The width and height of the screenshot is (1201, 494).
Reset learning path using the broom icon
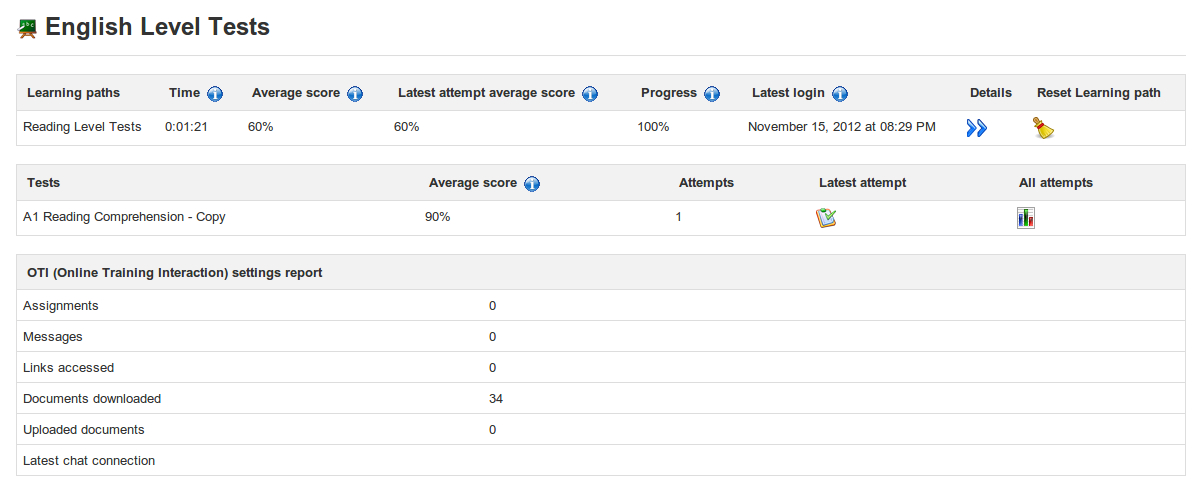point(1044,128)
